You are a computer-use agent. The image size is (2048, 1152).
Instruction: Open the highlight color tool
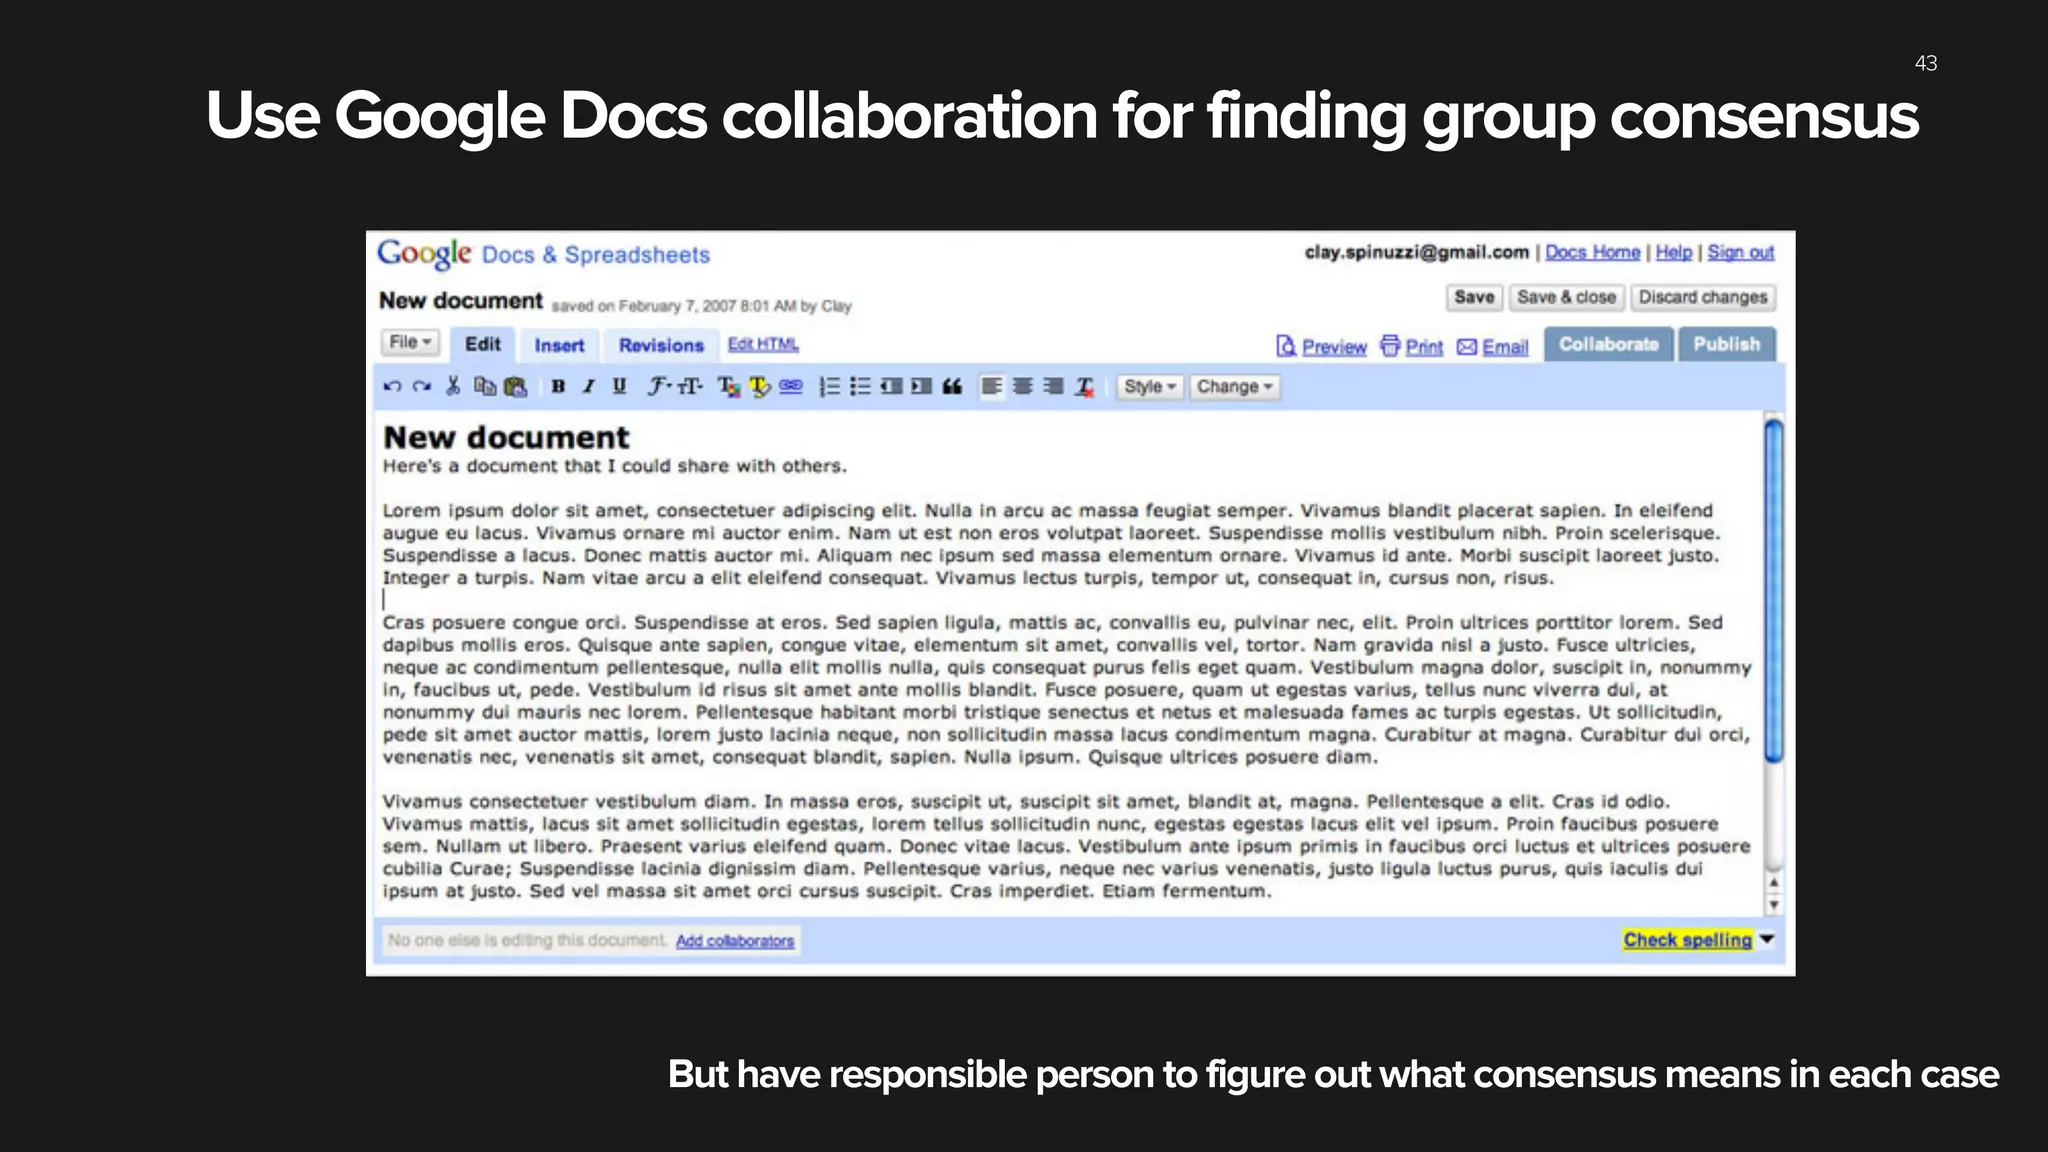pos(760,387)
